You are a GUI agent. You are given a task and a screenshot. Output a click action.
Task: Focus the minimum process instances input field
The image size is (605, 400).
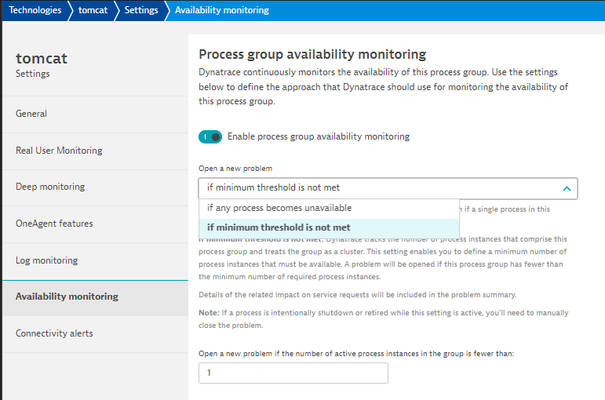(x=293, y=373)
